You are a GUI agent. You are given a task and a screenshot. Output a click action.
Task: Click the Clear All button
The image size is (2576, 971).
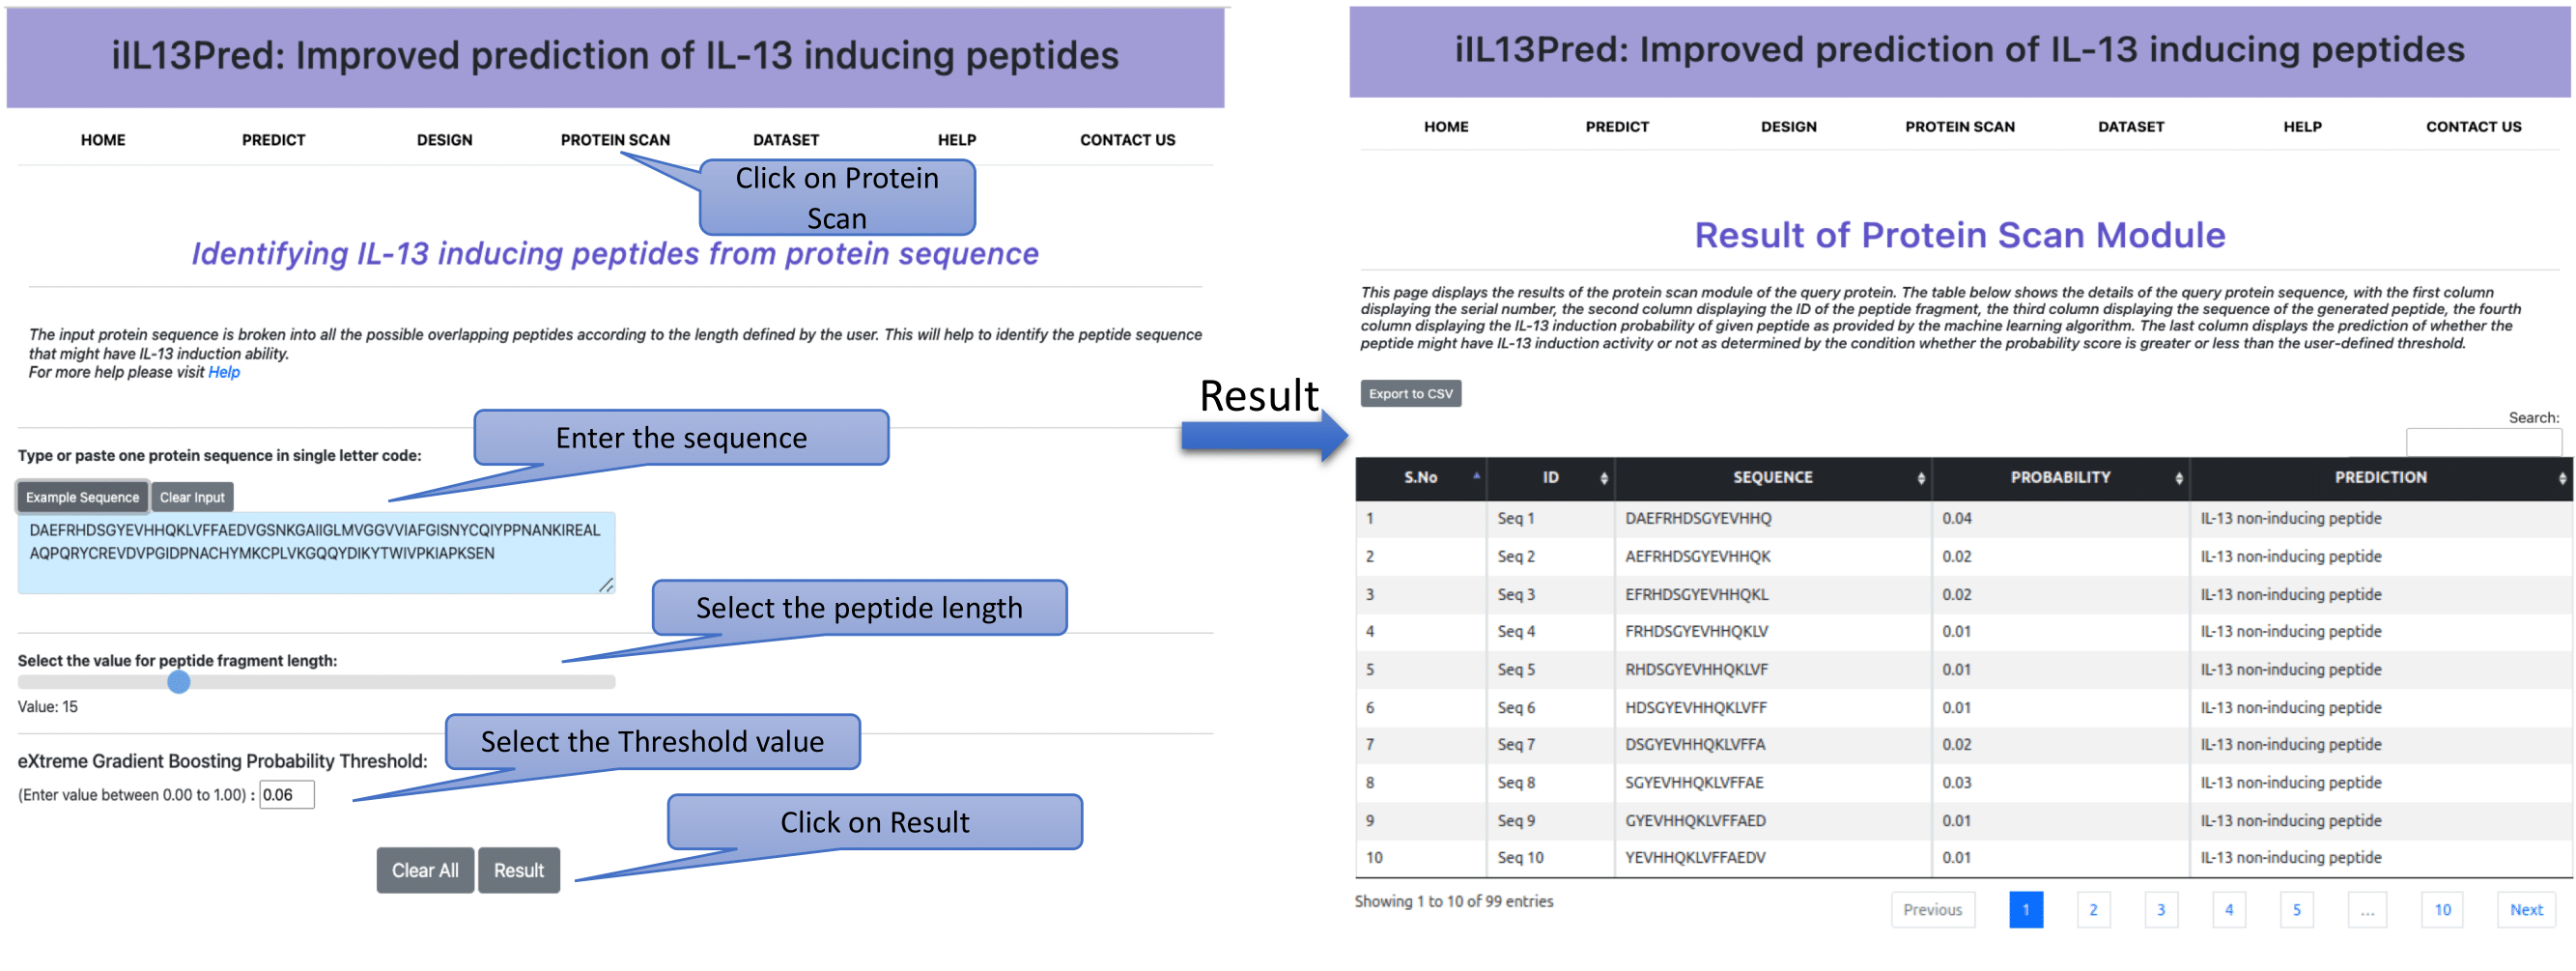(x=425, y=871)
